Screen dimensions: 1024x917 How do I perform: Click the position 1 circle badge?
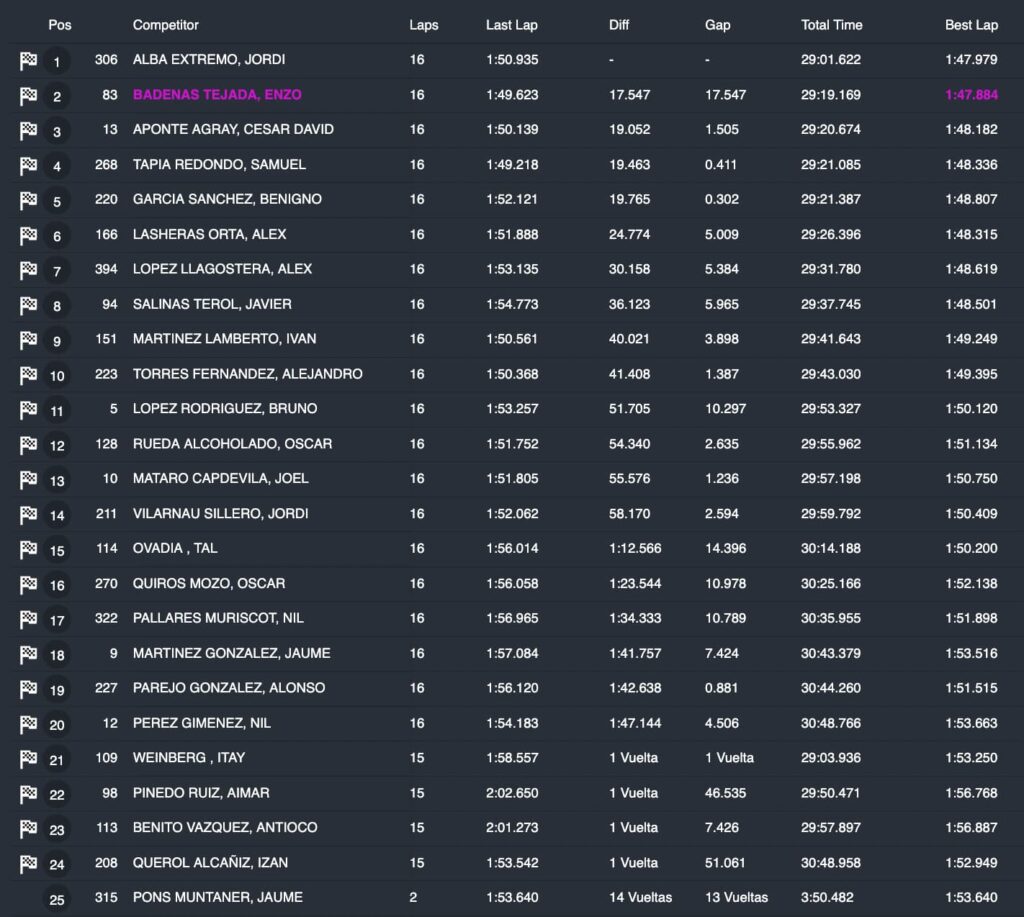tap(57, 62)
